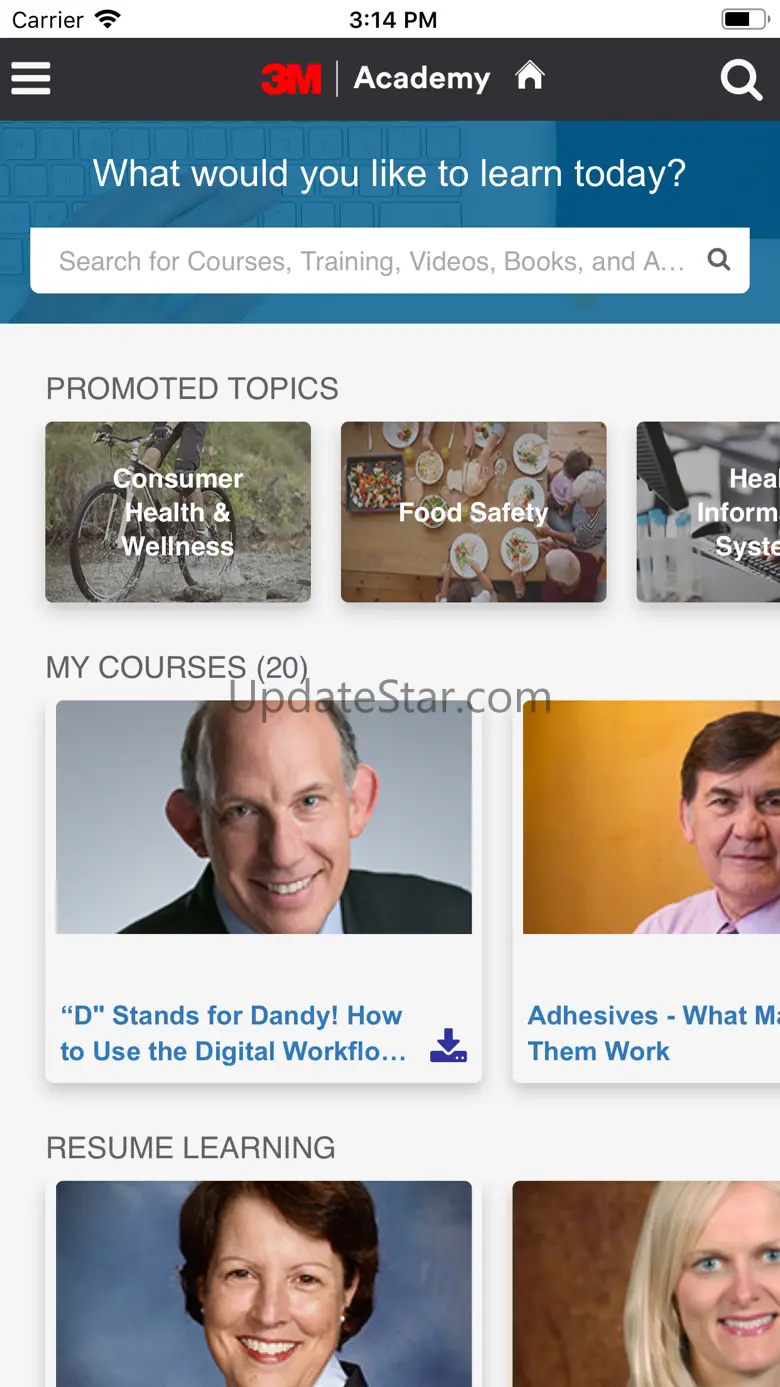The height and width of the screenshot is (1387, 780).
Task: Tap the battery indicator in status bar
Action: click(743, 19)
